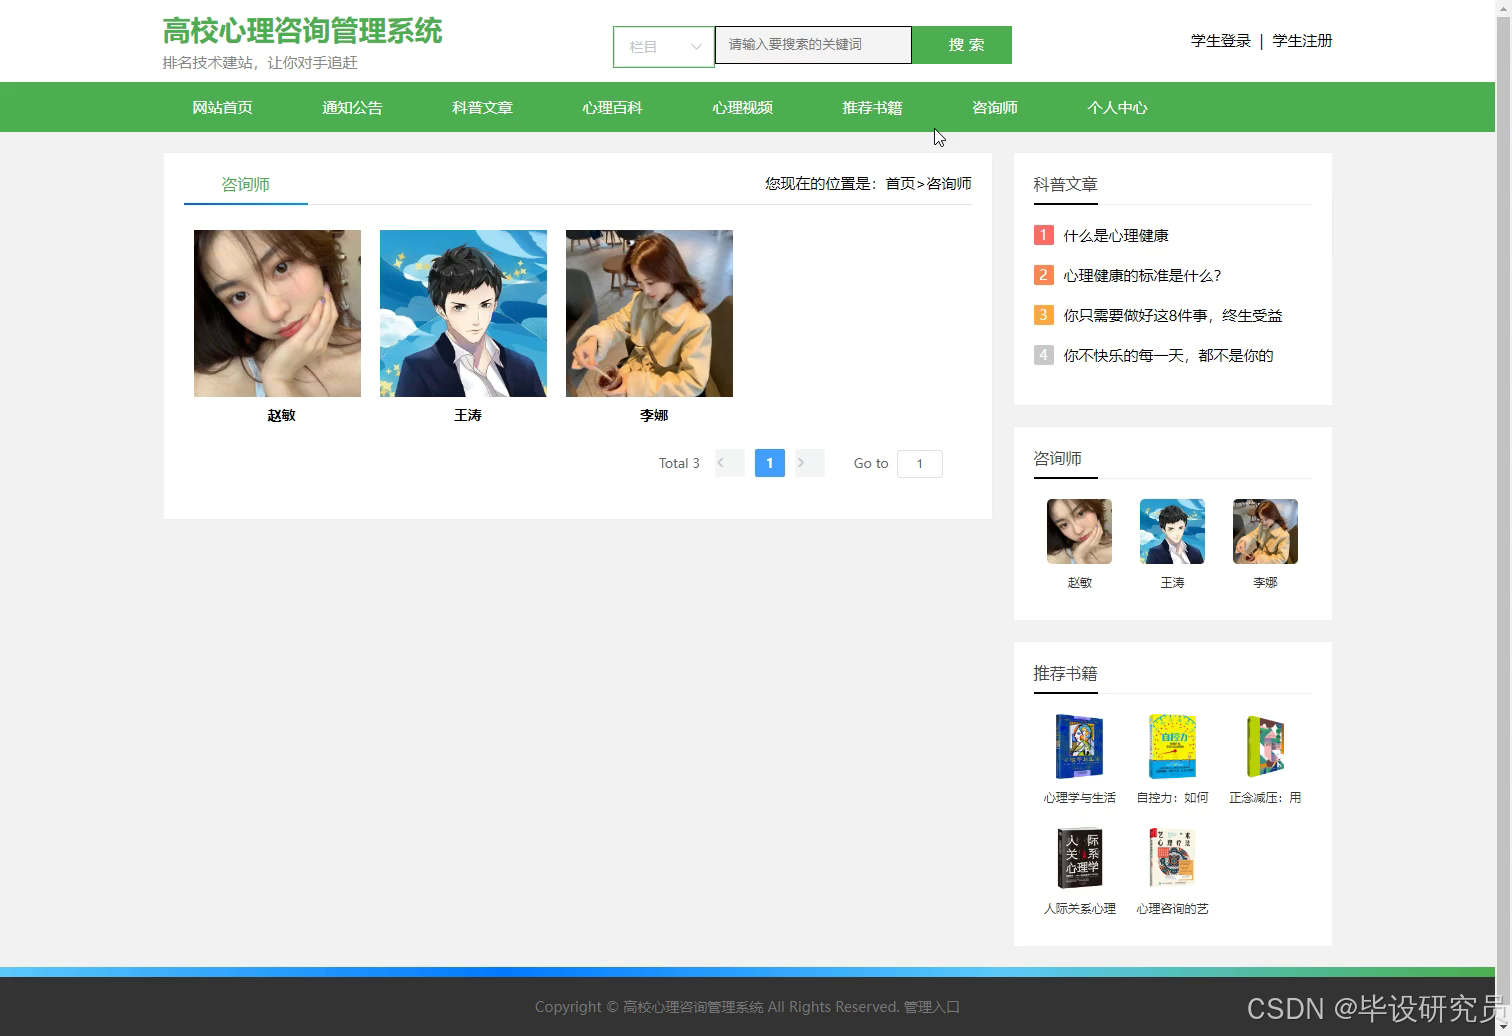Open counselor 赵敏's large photo
The height and width of the screenshot is (1036, 1512).
click(x=277, y=313)
